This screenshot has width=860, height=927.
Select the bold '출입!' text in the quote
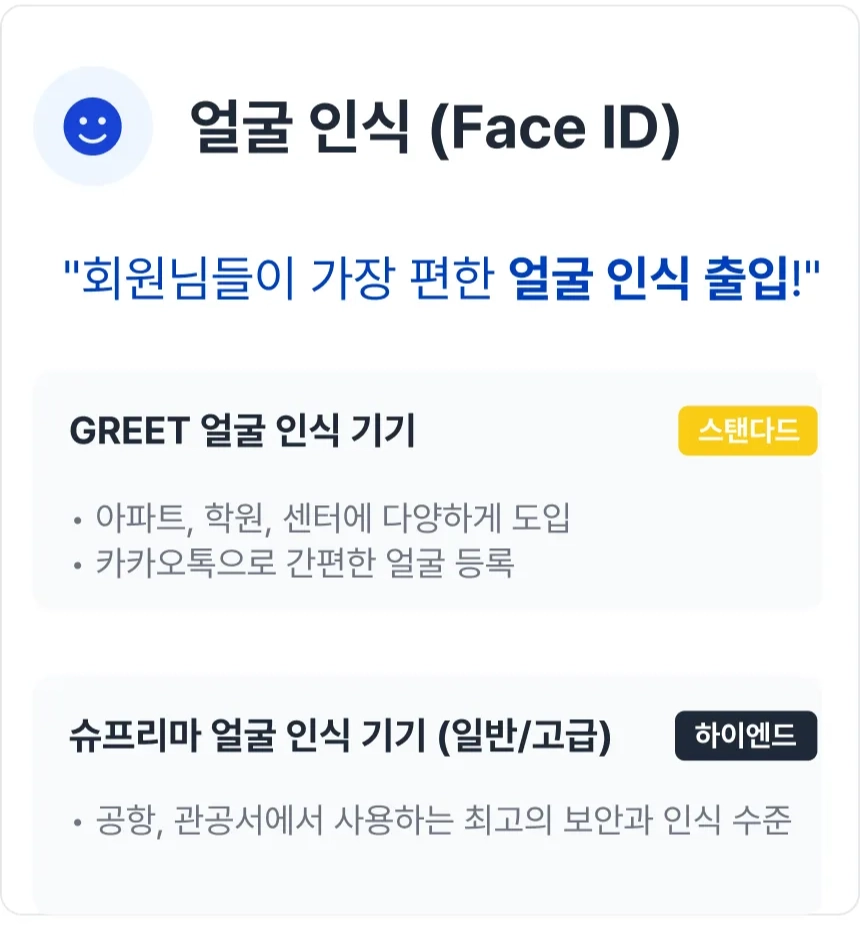[x=761, y=280]
